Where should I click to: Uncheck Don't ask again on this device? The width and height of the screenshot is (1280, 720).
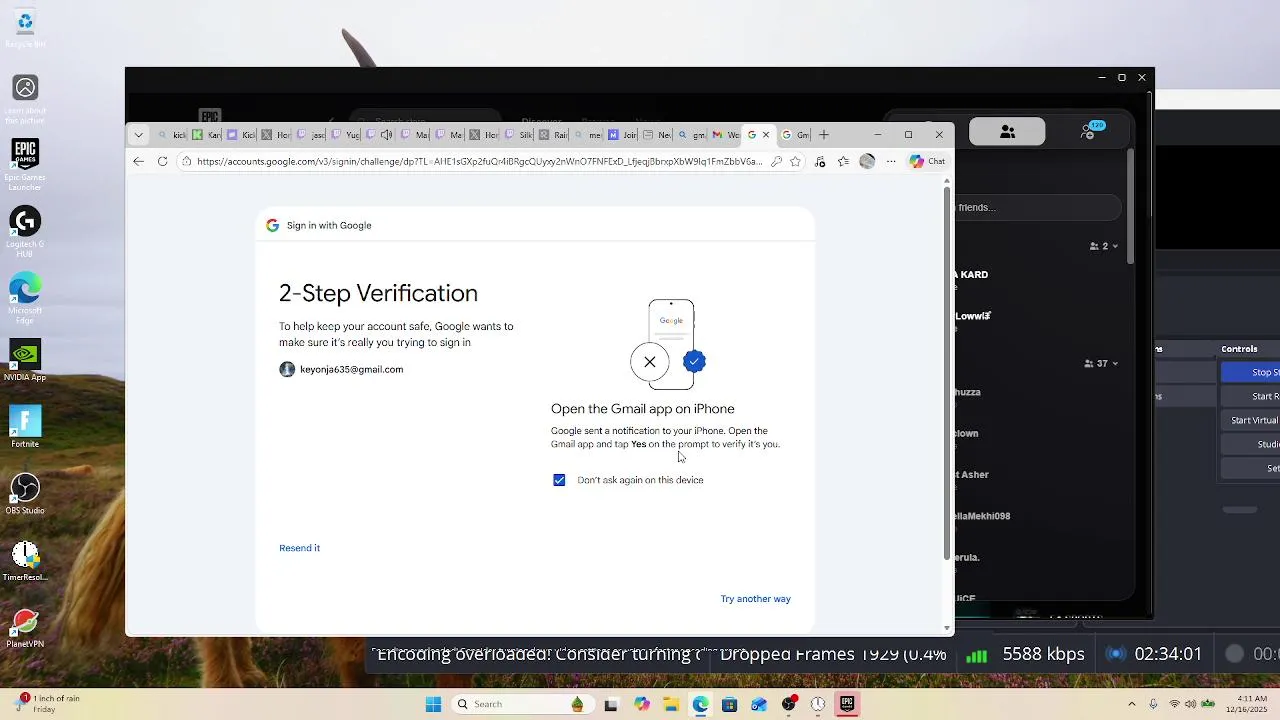pos(559,480)
